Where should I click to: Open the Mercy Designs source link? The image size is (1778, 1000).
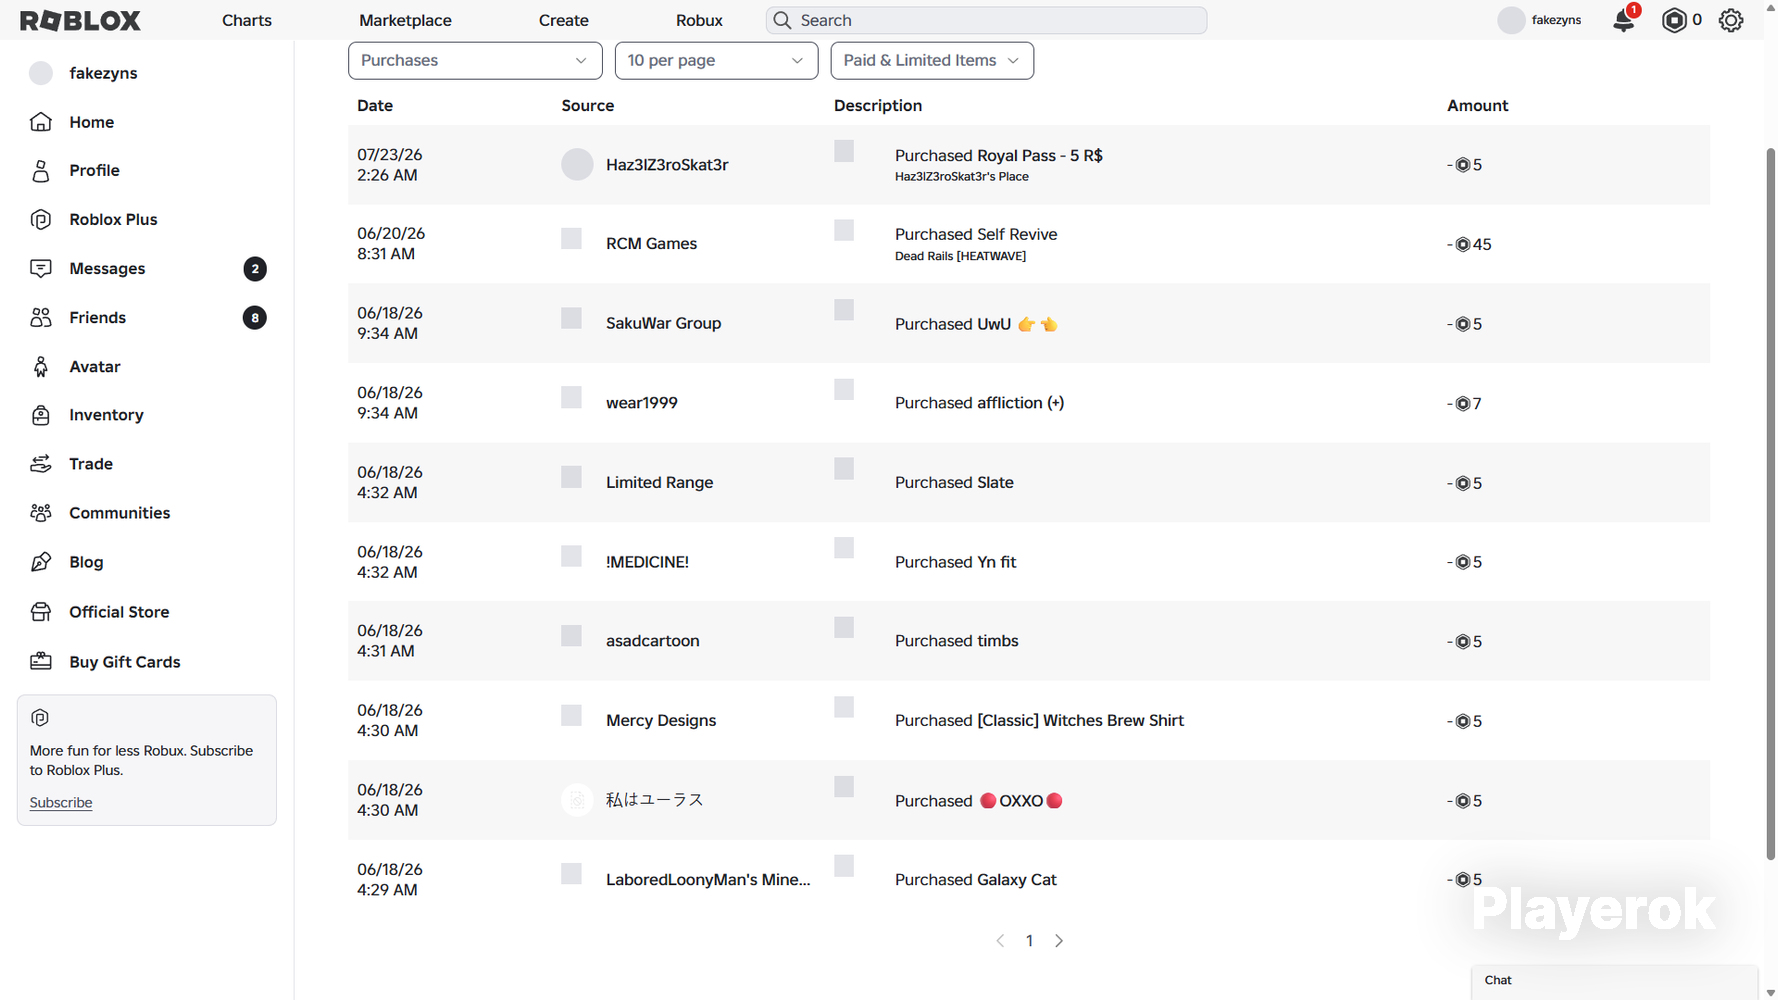click(x=661, y=720)
